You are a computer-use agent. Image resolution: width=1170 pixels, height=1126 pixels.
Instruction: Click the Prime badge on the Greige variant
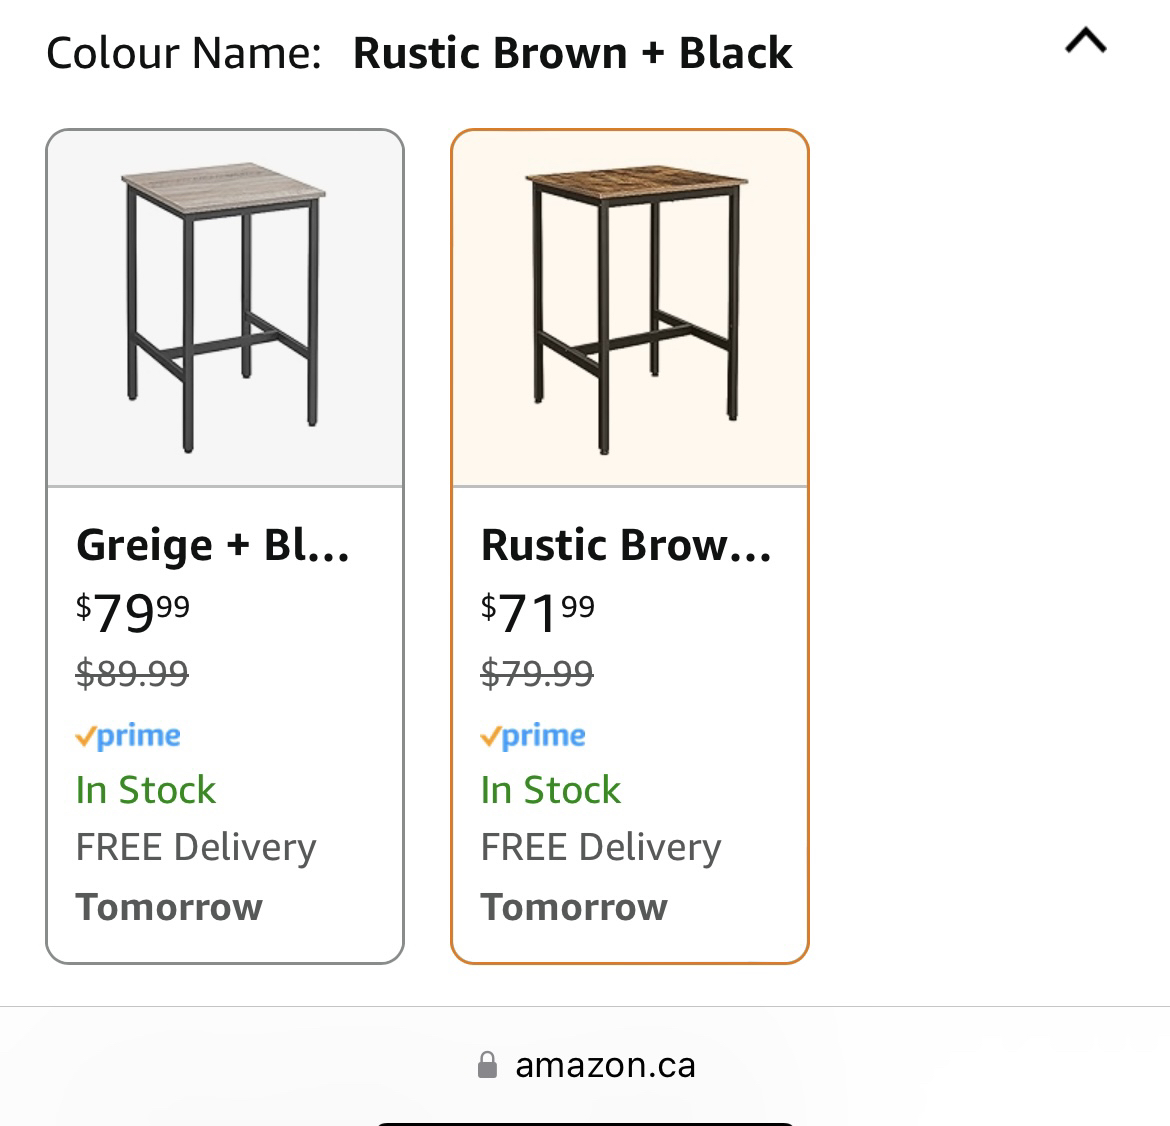(x=128, y=736)
